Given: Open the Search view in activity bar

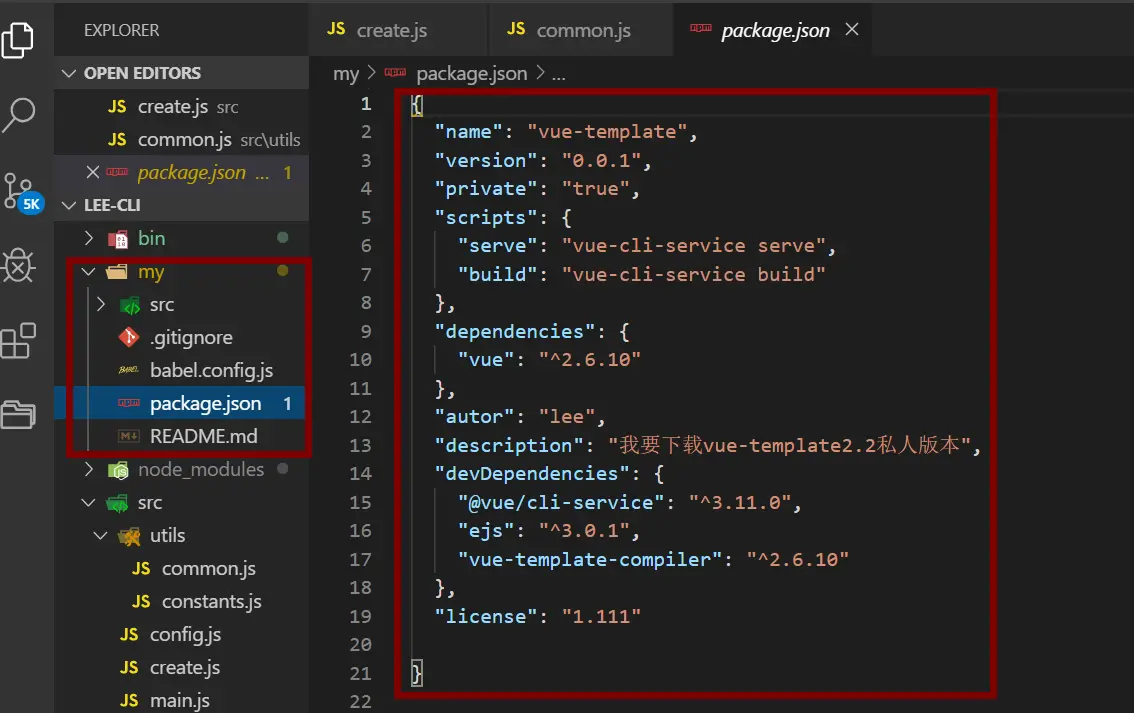Looking at the screenshot, I should coord(20,113).
